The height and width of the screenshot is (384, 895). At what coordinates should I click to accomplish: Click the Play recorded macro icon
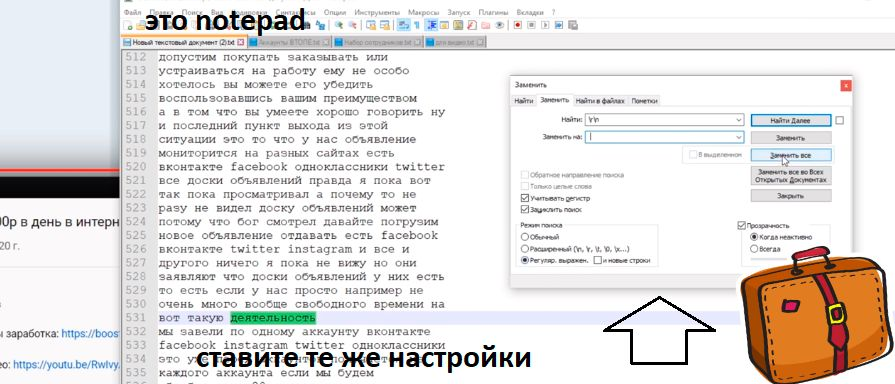[545, 25]
